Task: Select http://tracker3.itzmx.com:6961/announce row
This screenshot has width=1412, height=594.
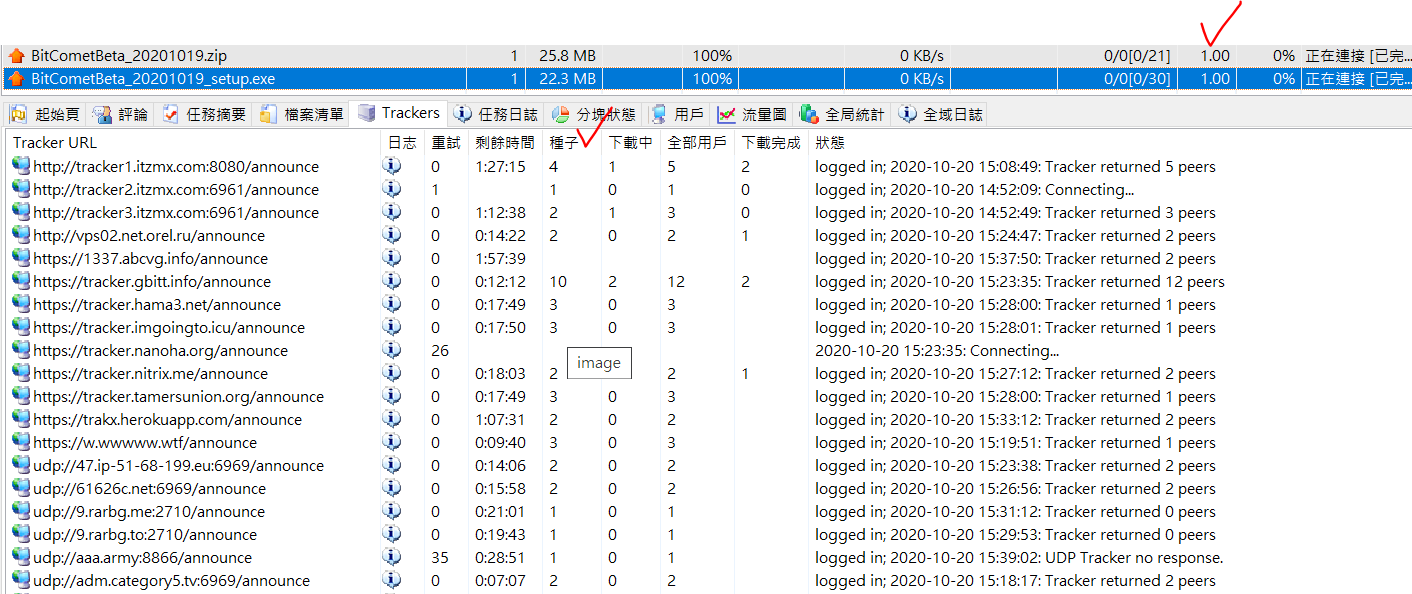Action: 709,212
